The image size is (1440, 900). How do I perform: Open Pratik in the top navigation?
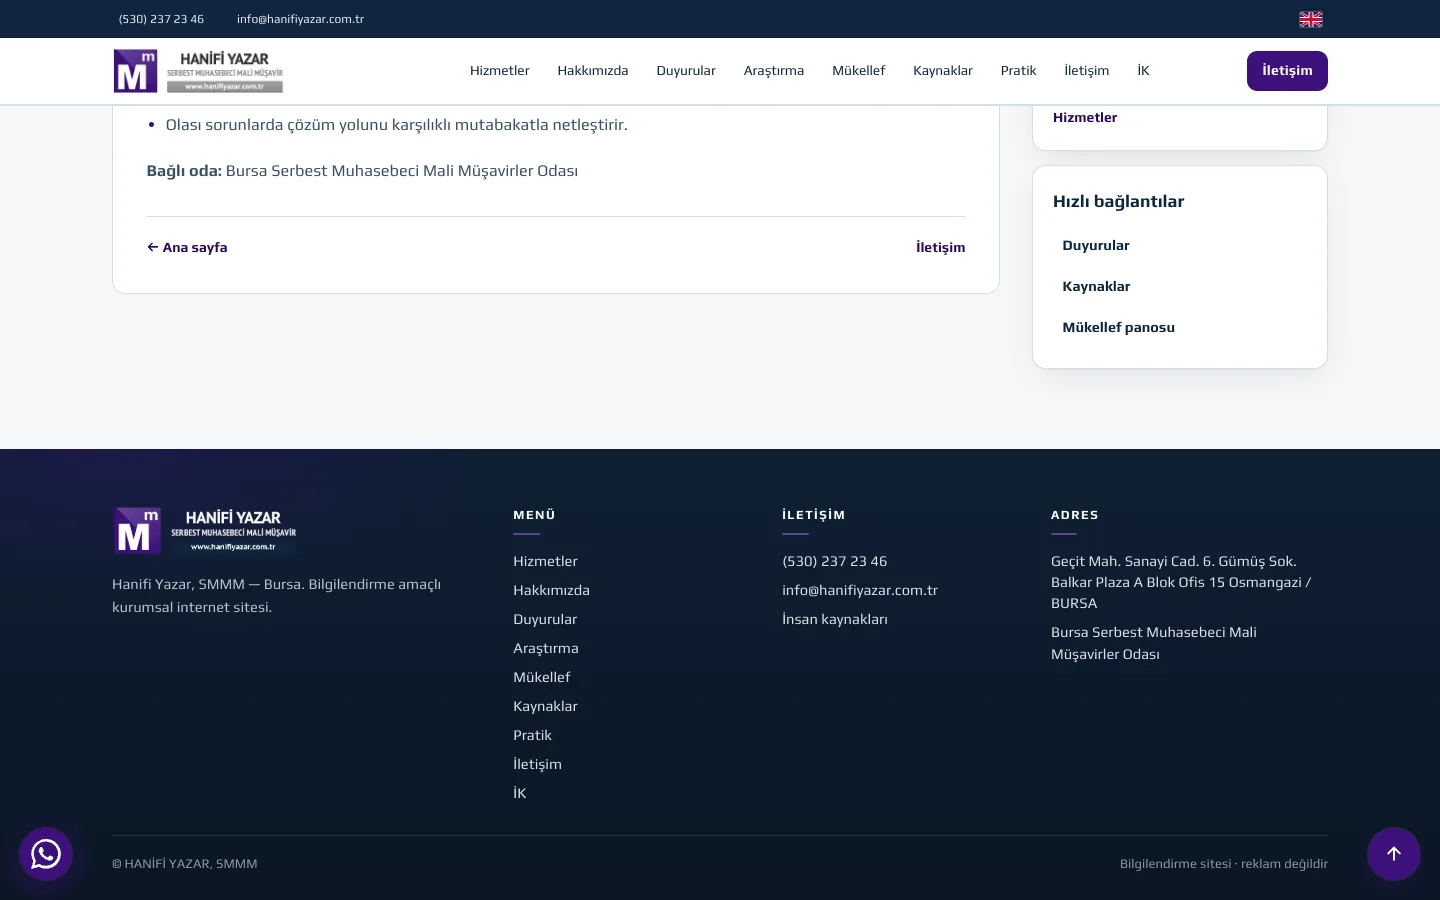point(1018,71)
